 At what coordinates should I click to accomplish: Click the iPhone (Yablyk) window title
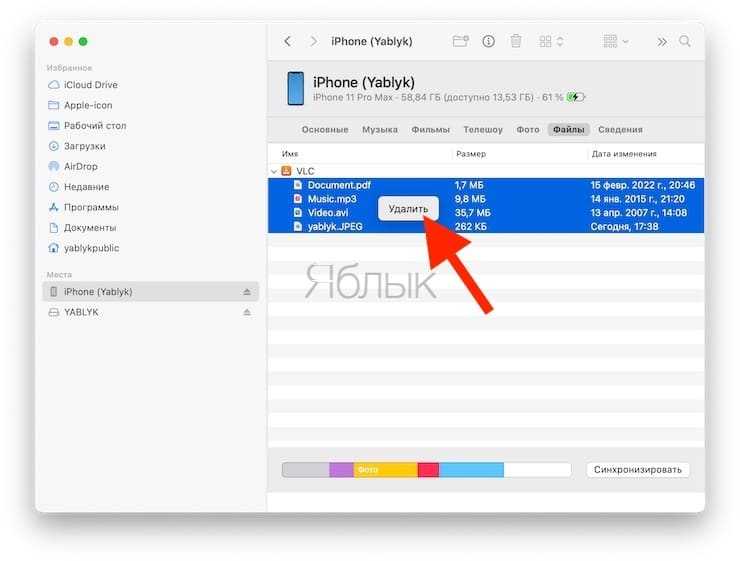(x=371, y=42)
